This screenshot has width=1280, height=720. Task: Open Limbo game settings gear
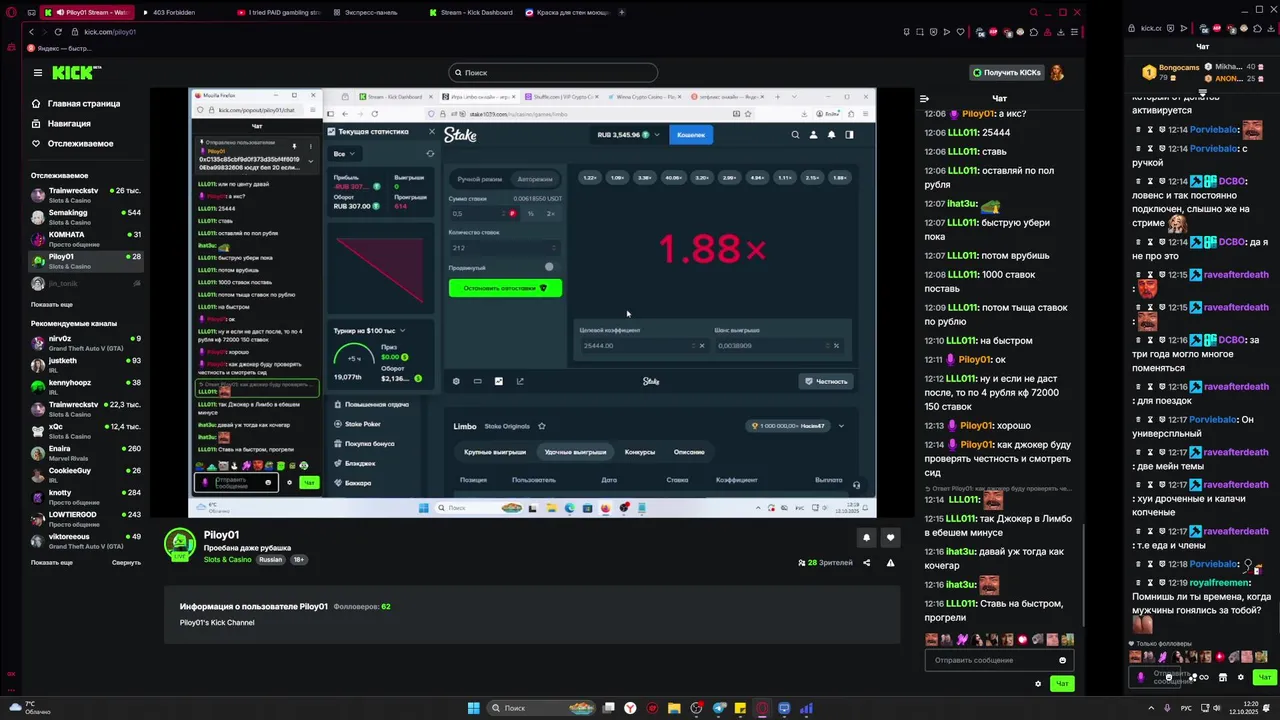(x=456, y=381)
